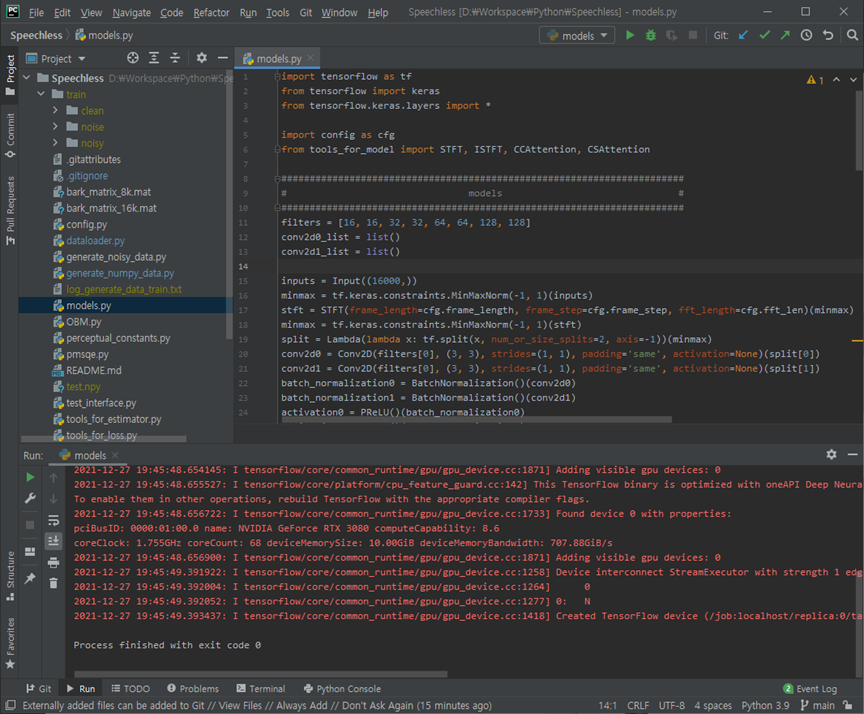Open Search Everywhere magnifier icon
864x714 pixels.
852,35
